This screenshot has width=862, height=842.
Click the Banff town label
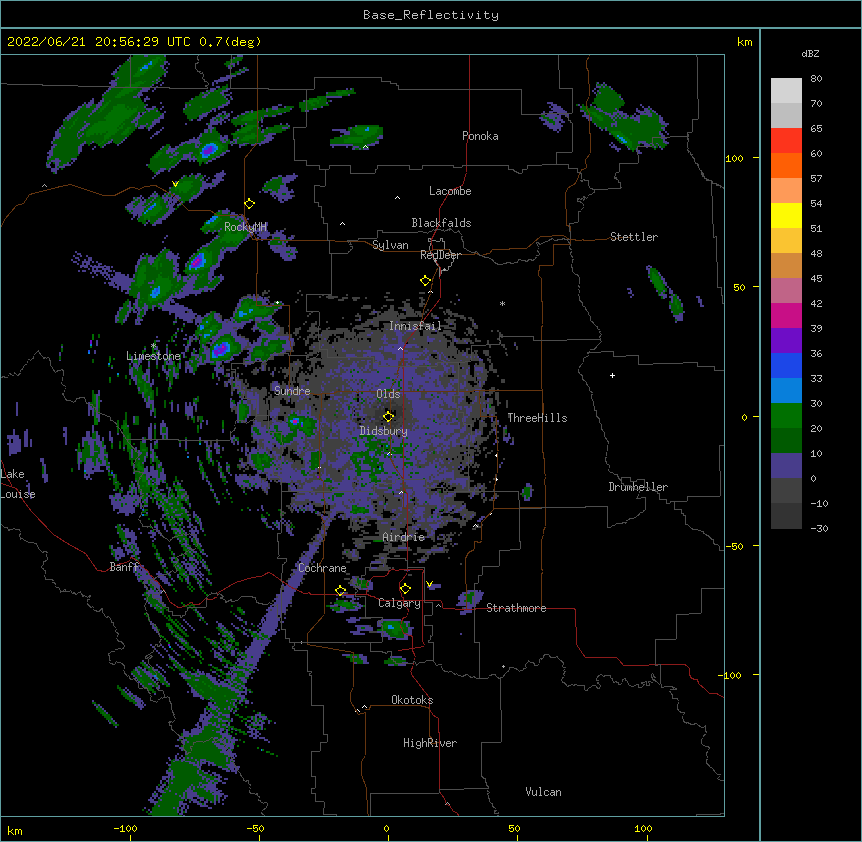(124, 567)
